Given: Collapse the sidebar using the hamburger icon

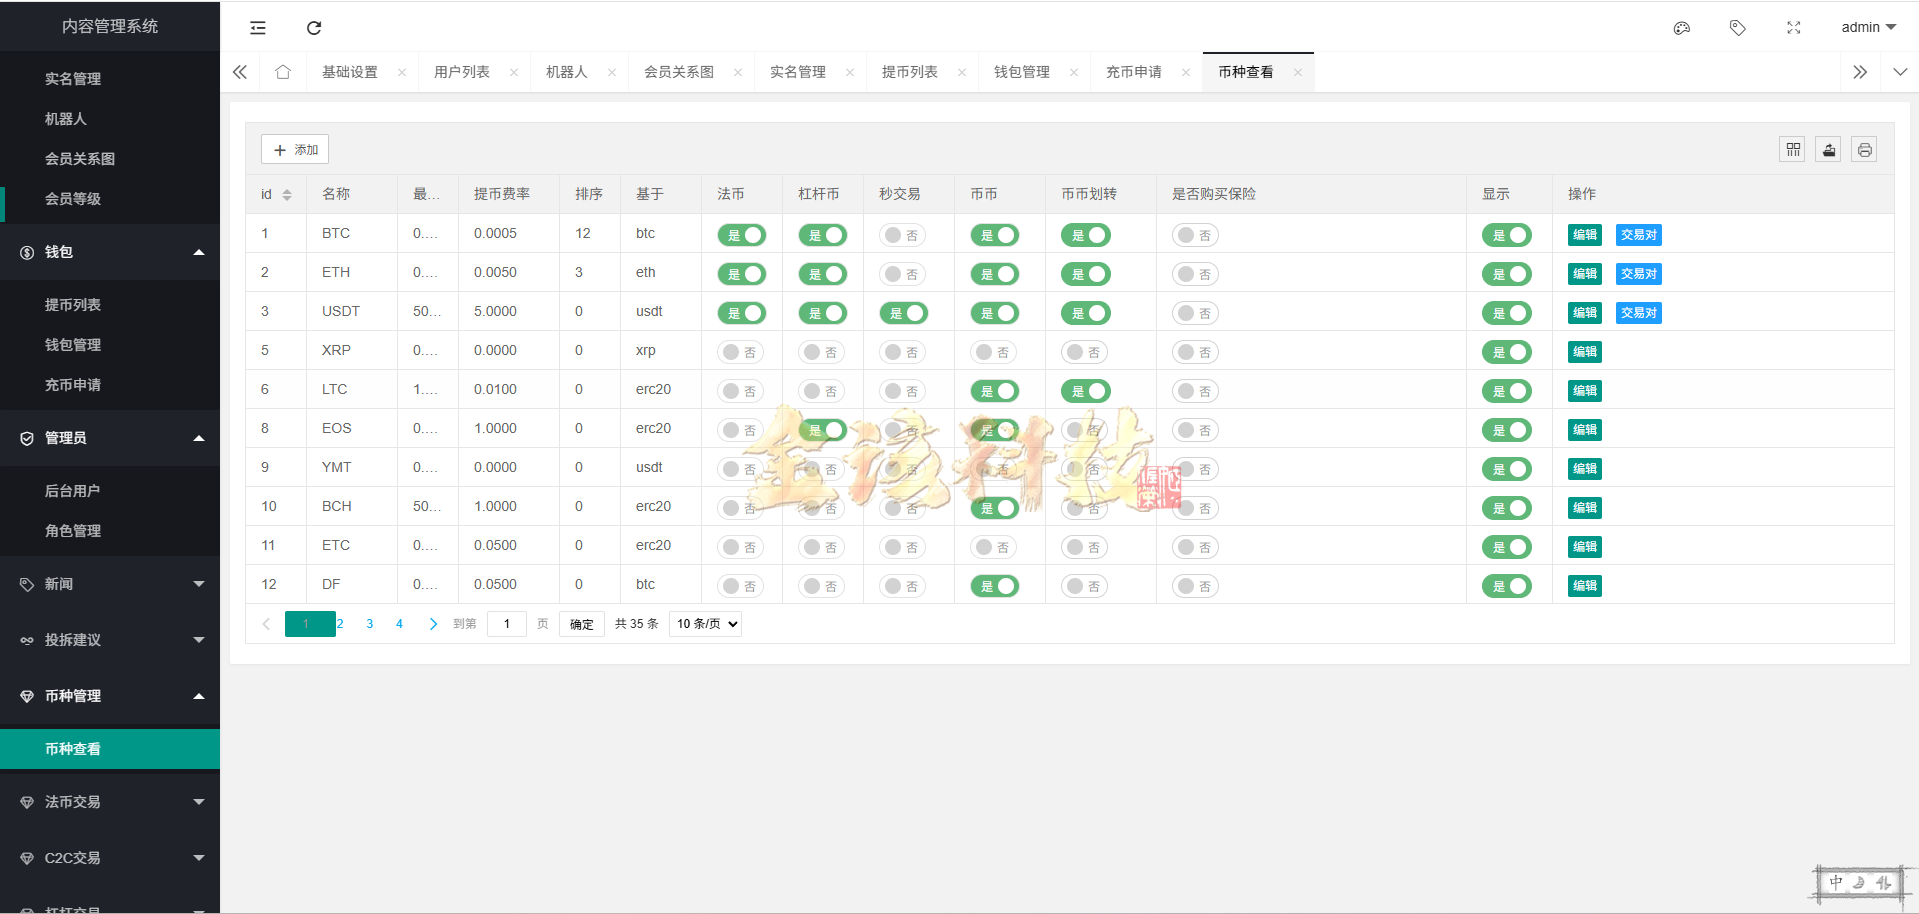Looking at the screenshot, I should [257, 27].
